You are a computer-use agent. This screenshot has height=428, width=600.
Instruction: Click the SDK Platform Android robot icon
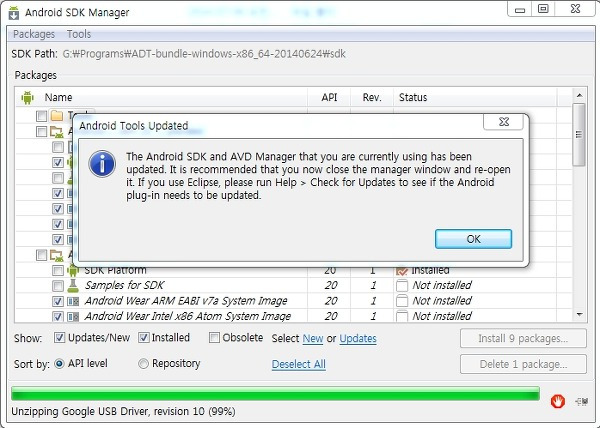[x=73, y=271]
